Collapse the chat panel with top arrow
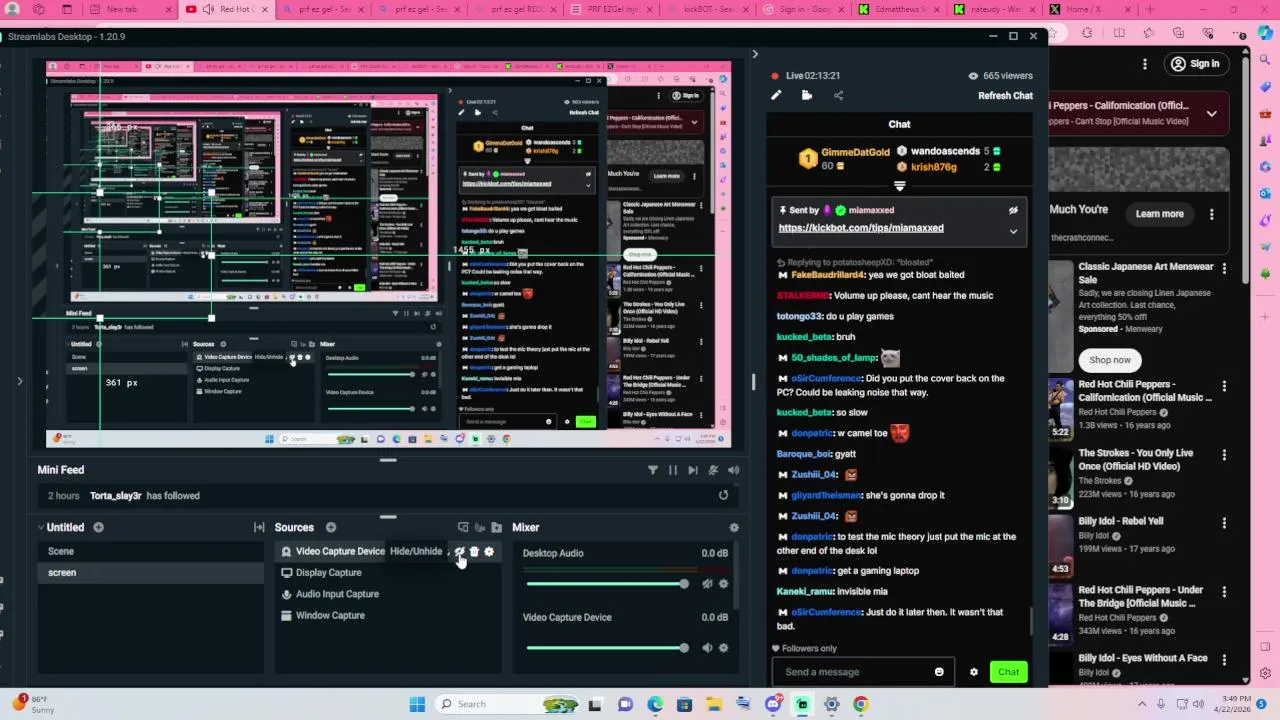The height and width of the screenshot is (720, 1280). [755, 54]
